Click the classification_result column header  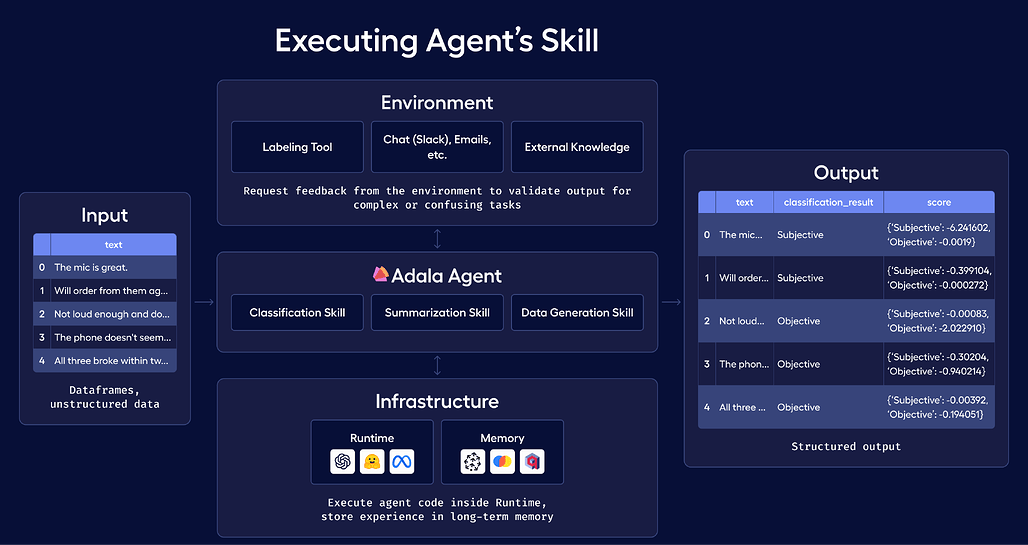(829, 202)
